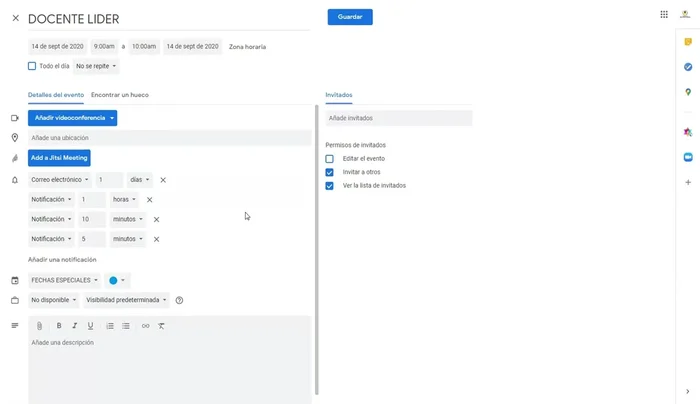700x404 pixels.
Task: Insert a numbered list in the description
Action: point(110,326)
